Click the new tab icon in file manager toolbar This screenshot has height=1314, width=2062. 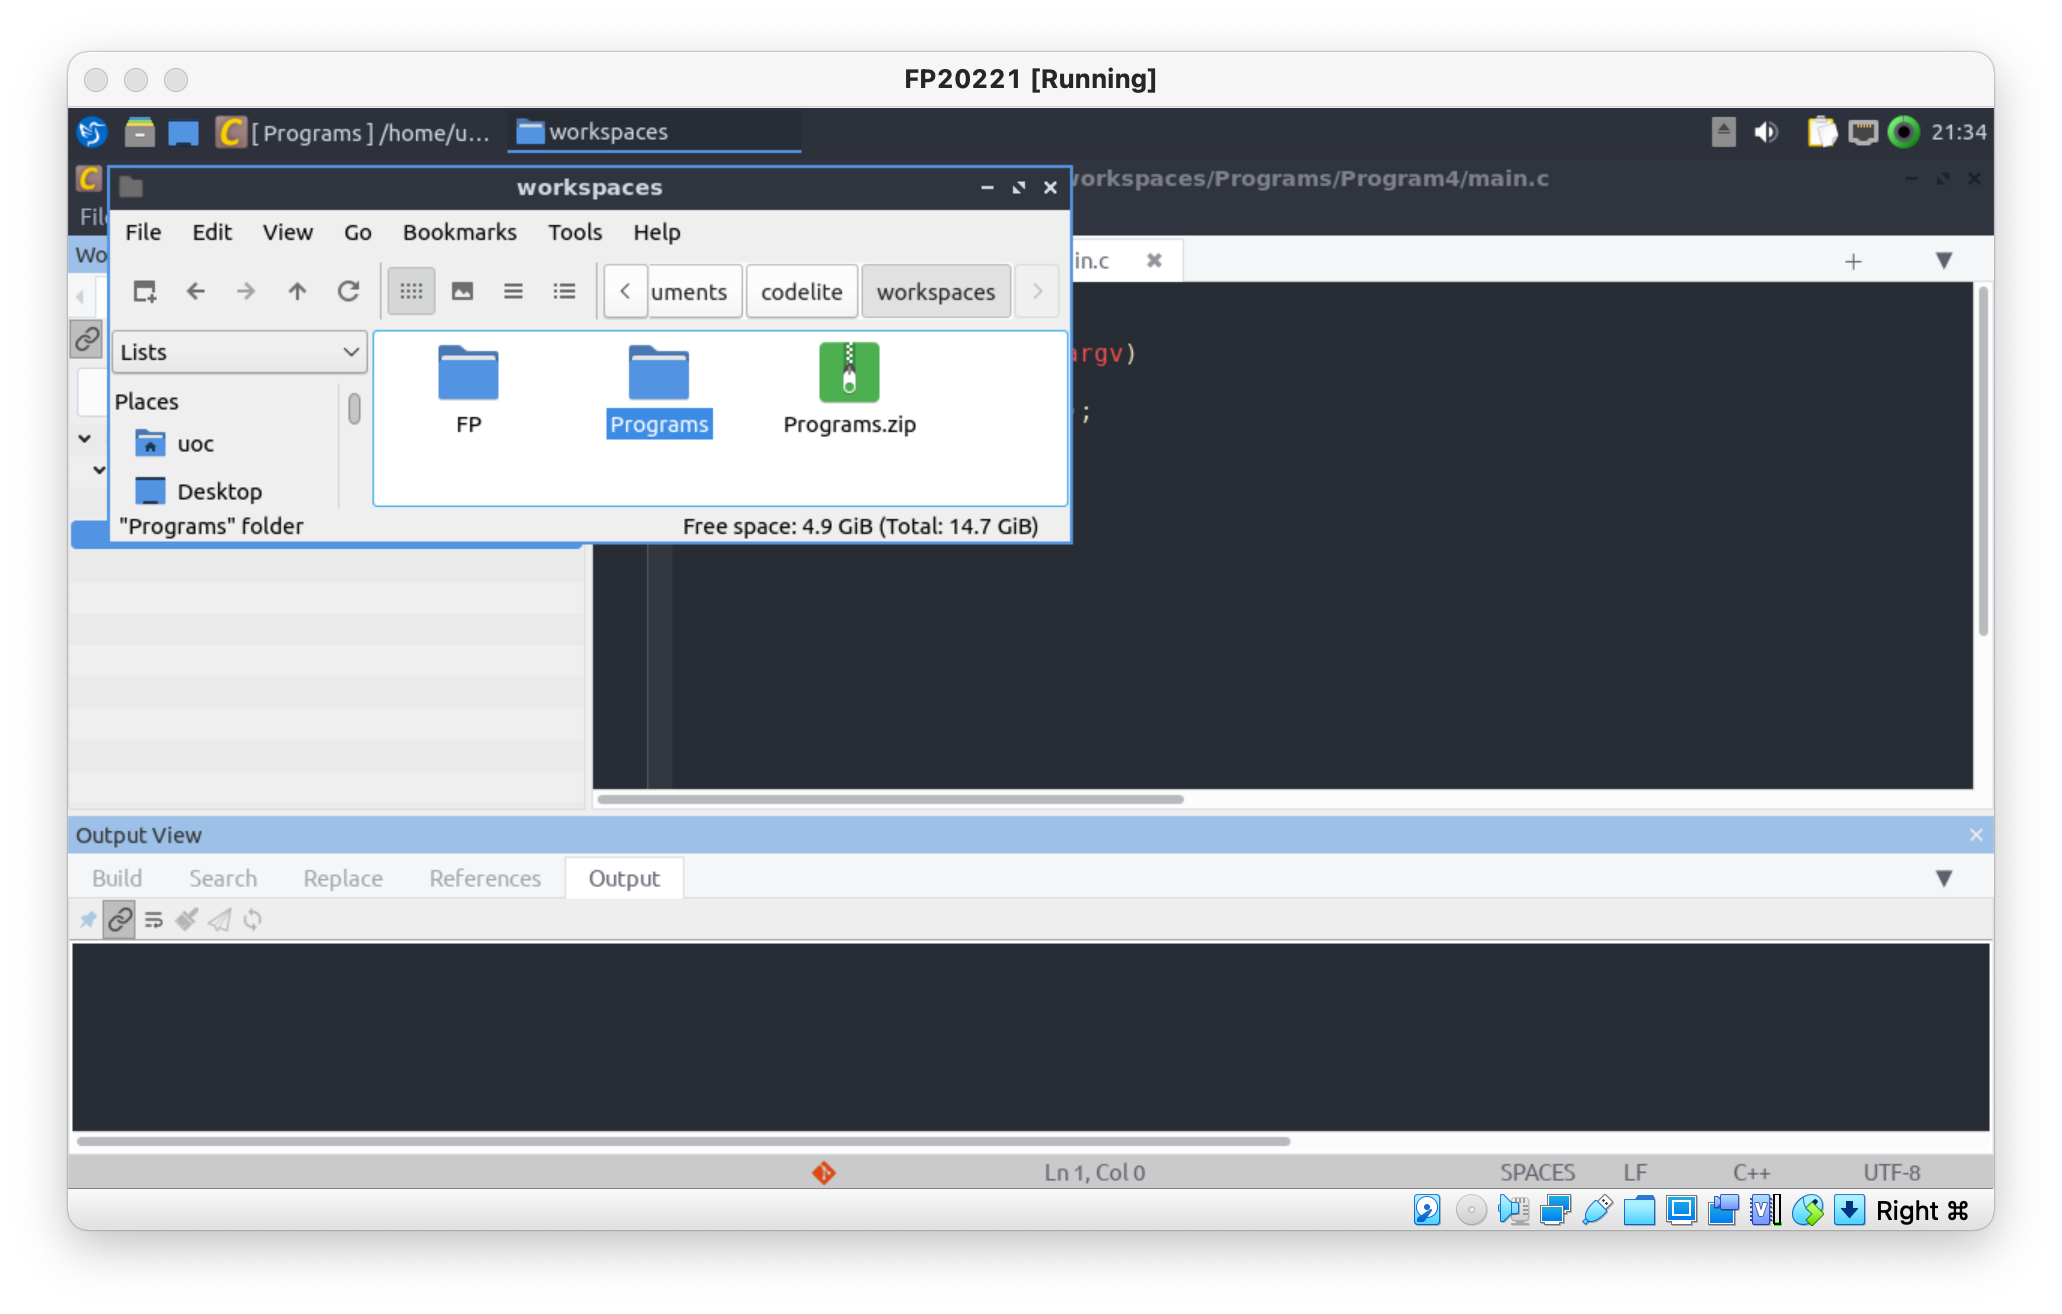coord(144,291)
